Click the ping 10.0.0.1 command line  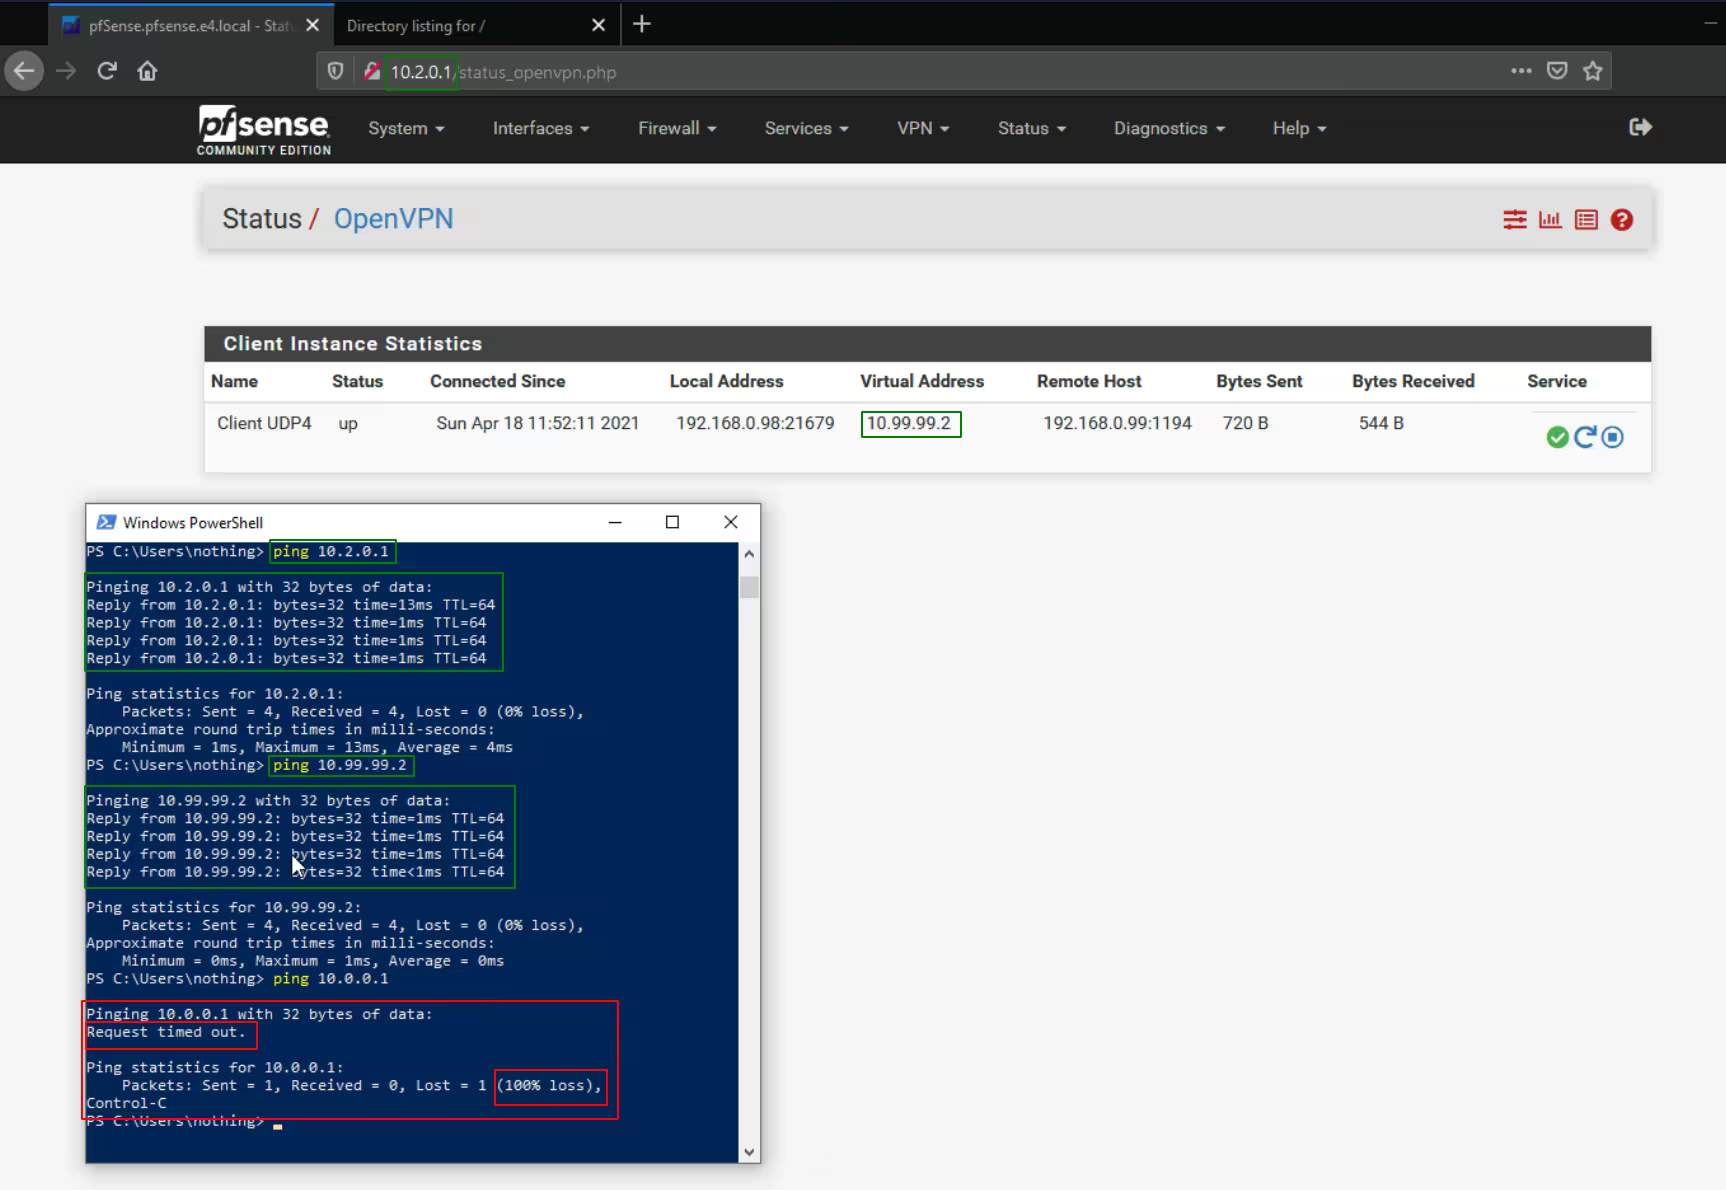(331, 979)
